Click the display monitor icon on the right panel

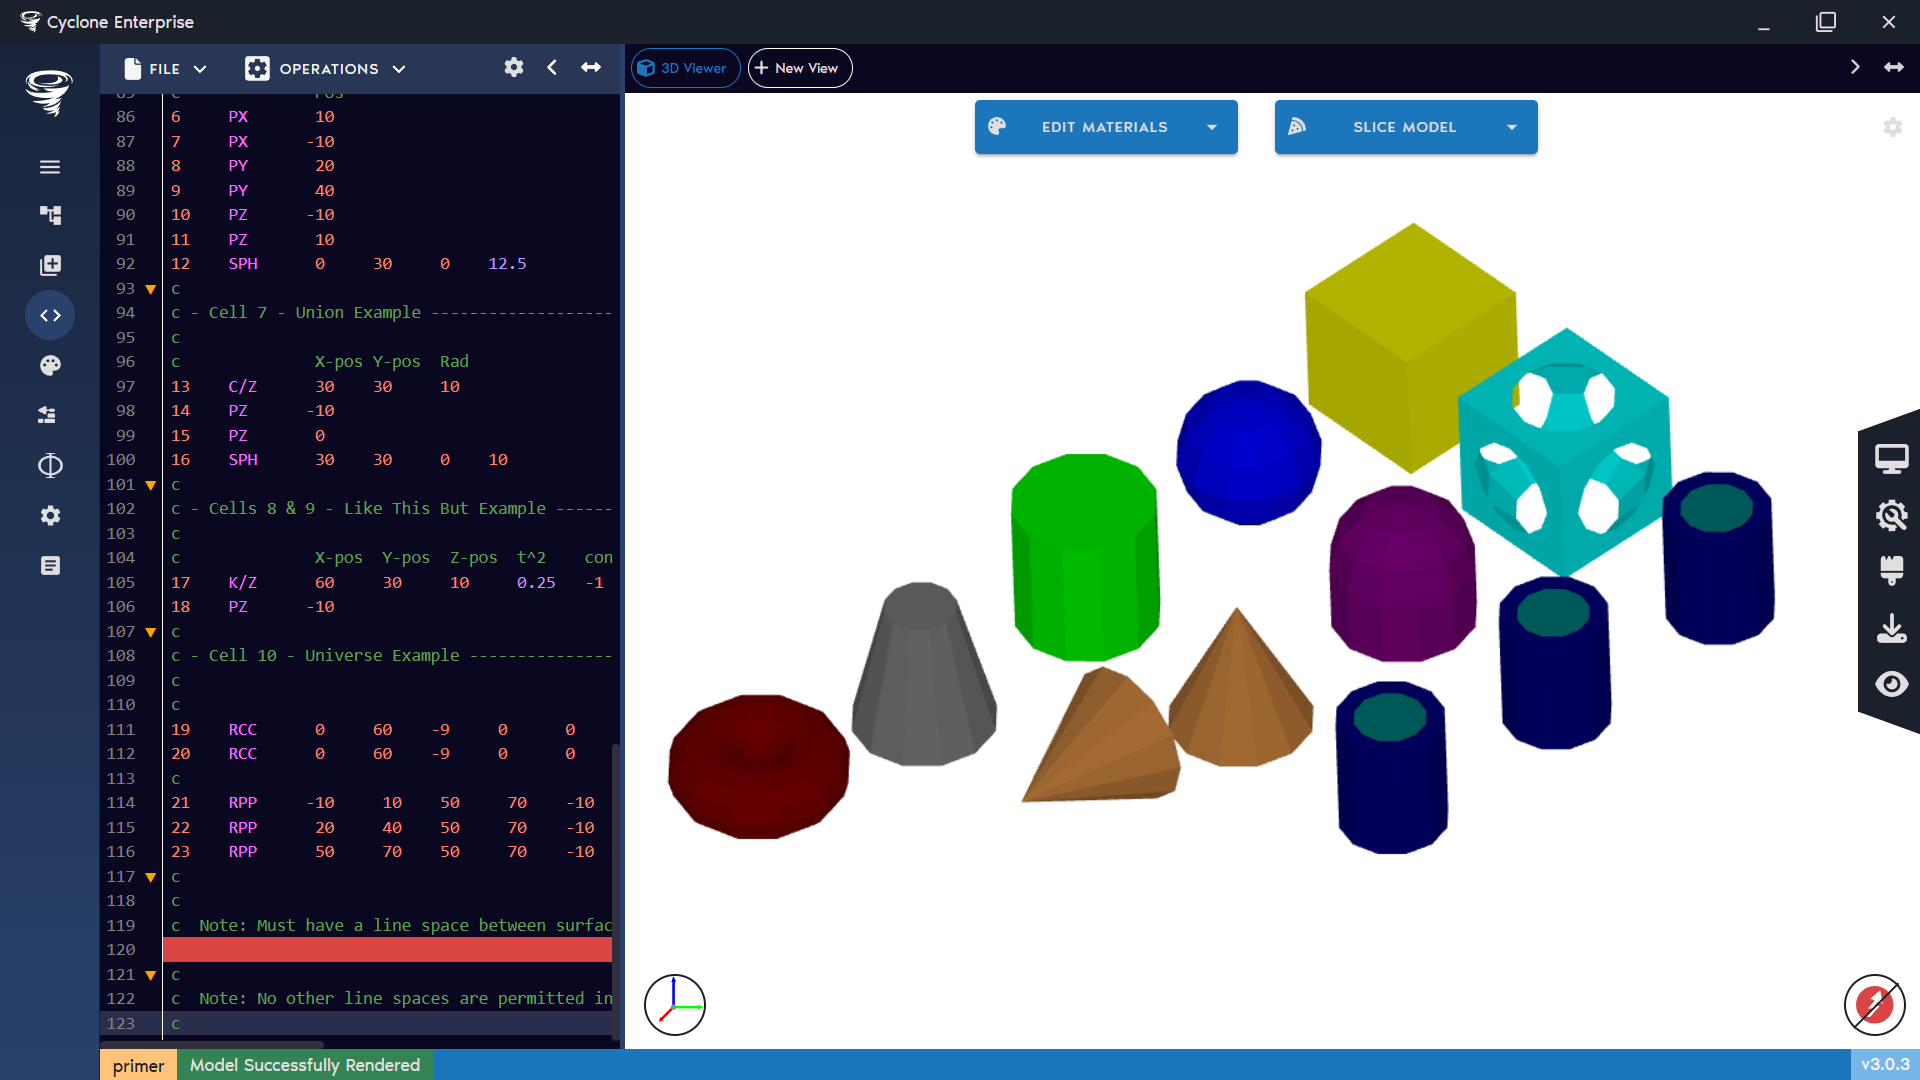pos(1893,457)
